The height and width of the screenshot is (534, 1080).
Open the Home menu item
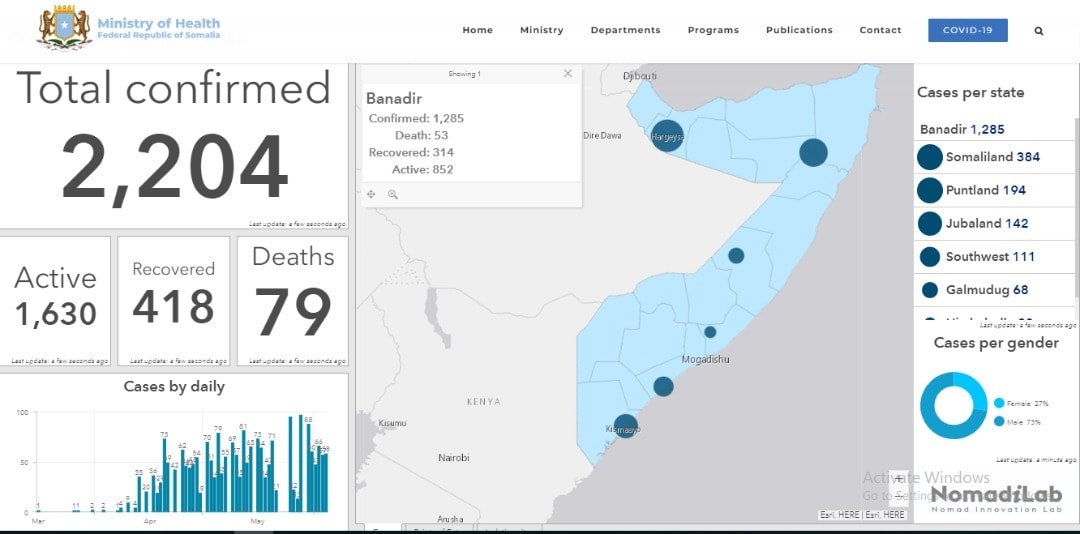477,30
